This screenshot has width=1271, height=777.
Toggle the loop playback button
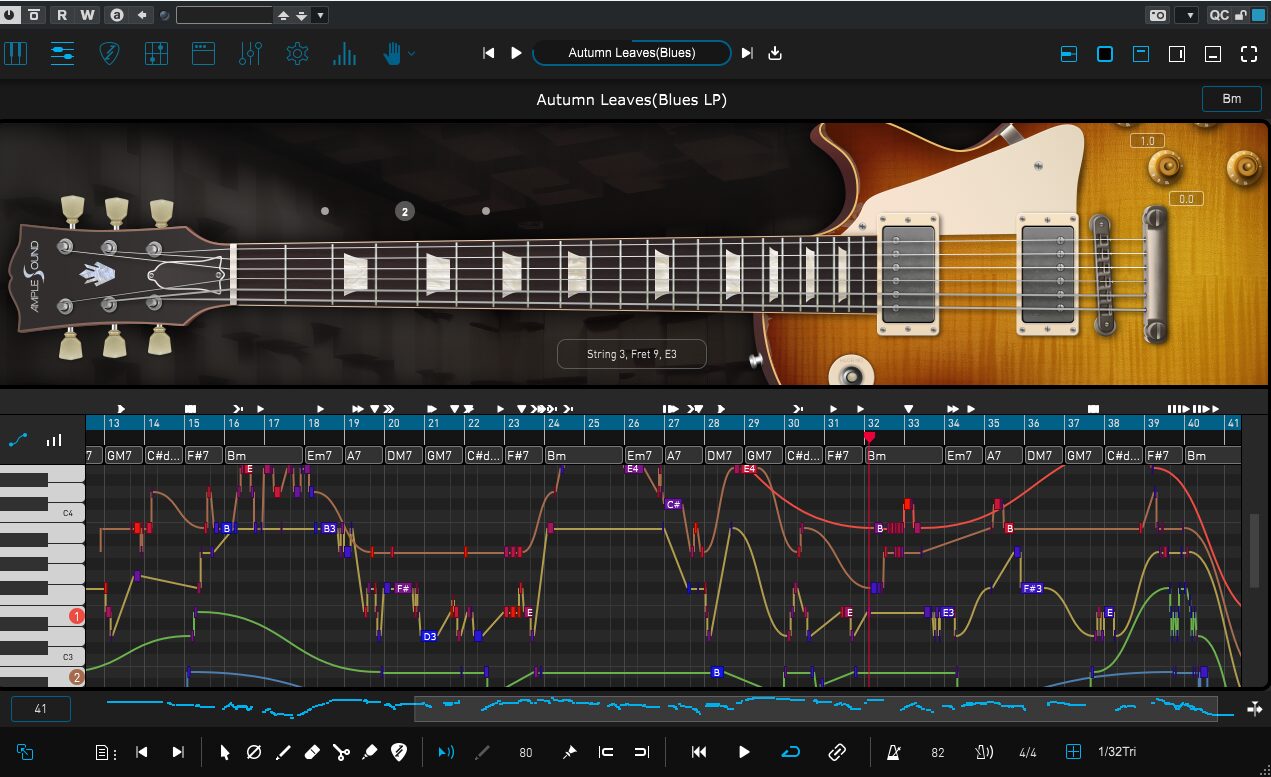[x=791, y=752]
